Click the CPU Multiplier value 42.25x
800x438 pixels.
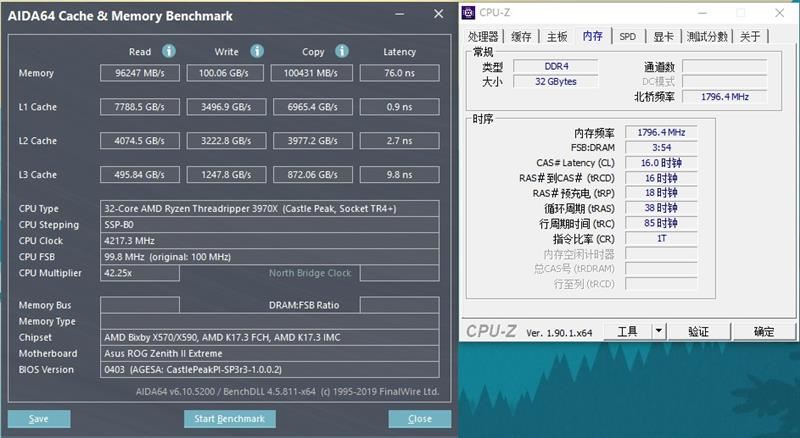tap(140, 273)
